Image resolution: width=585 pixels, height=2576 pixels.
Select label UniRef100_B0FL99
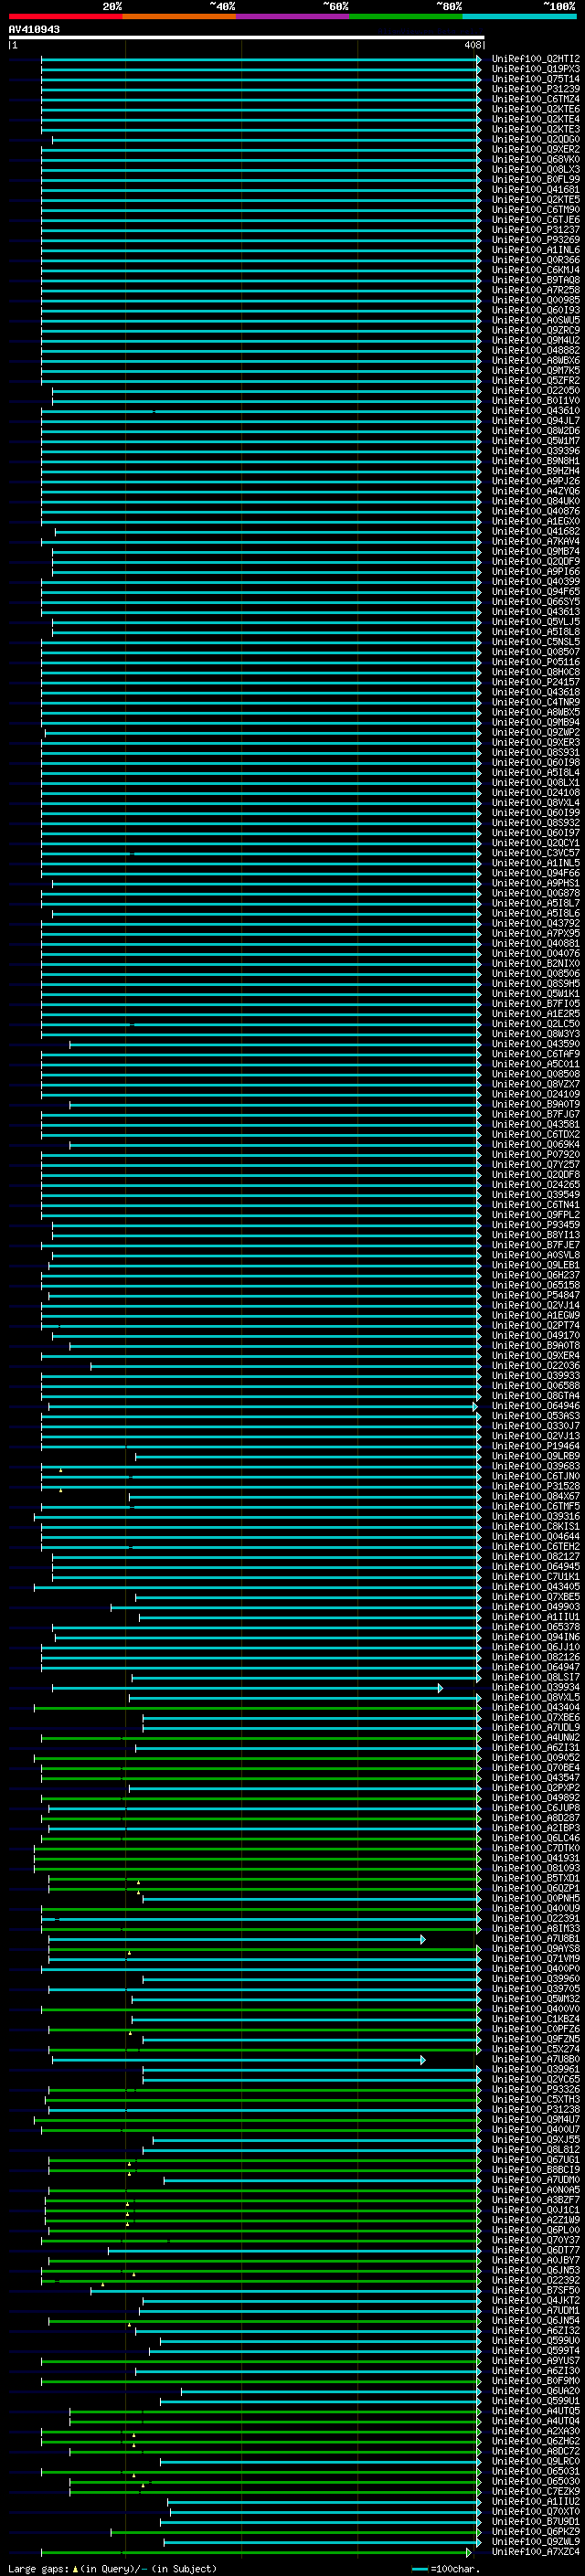pos(536,180)
